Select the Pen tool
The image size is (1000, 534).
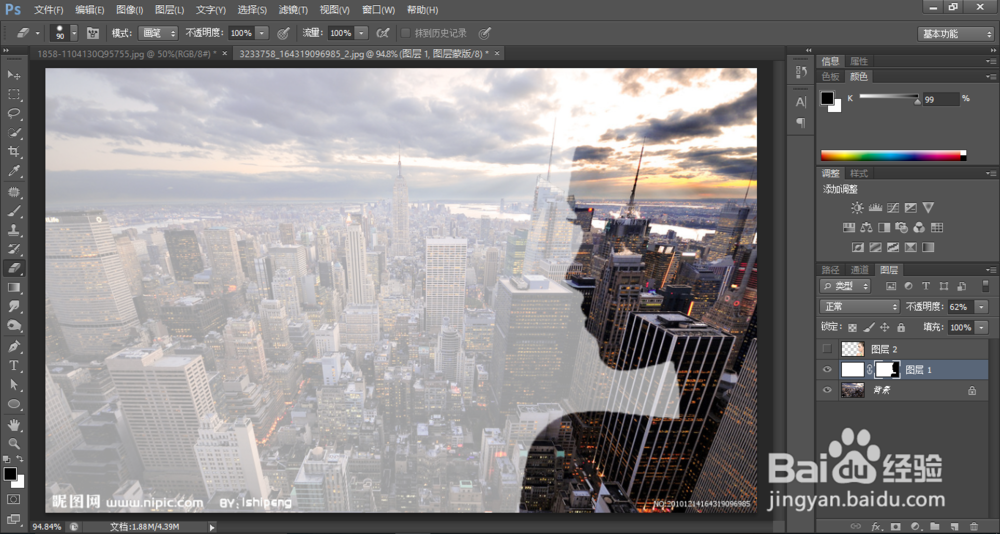tap(14, 346)
